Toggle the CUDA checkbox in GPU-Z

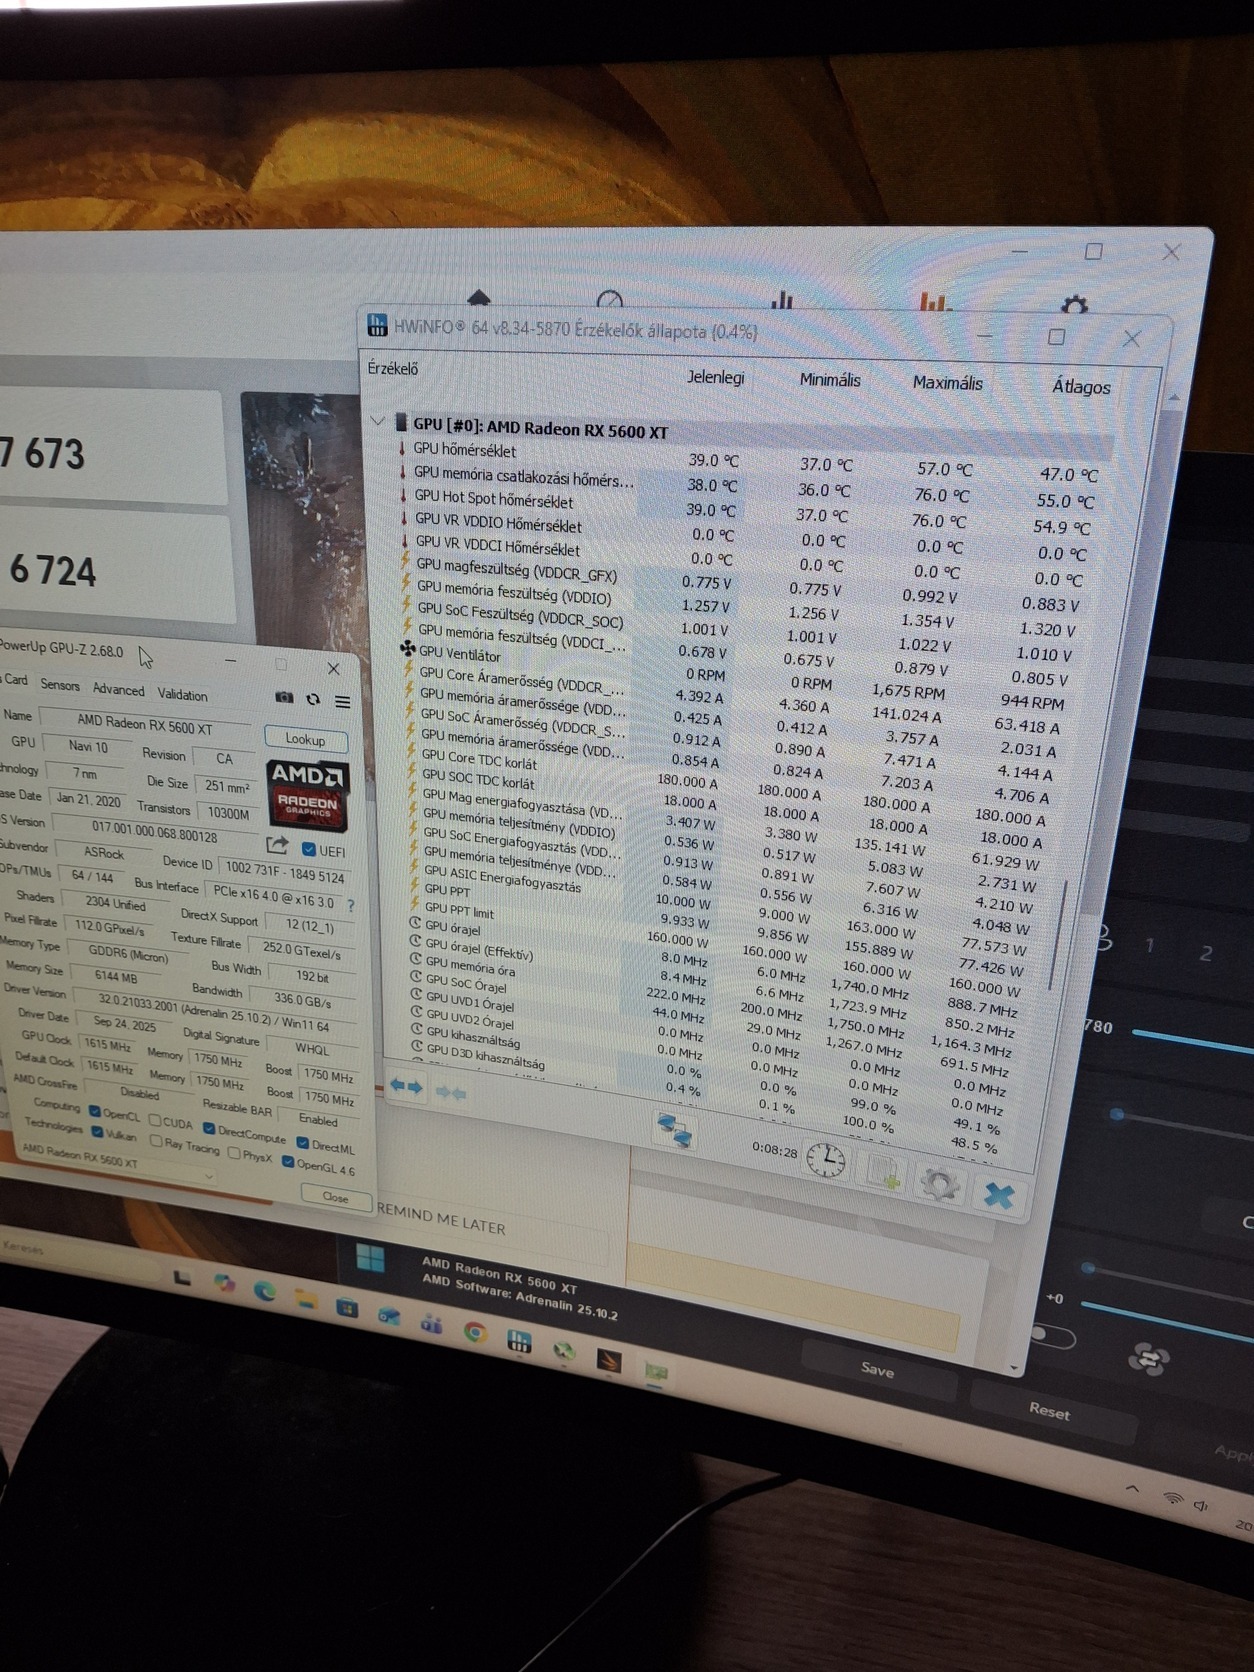click(x=154, y=1119)
